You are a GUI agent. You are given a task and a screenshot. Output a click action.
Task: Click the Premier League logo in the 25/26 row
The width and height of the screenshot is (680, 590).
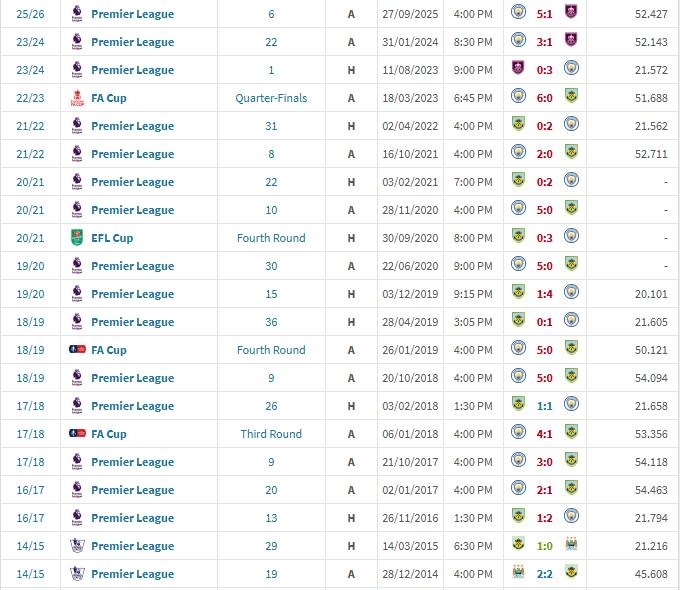click(x=77, y=14)
